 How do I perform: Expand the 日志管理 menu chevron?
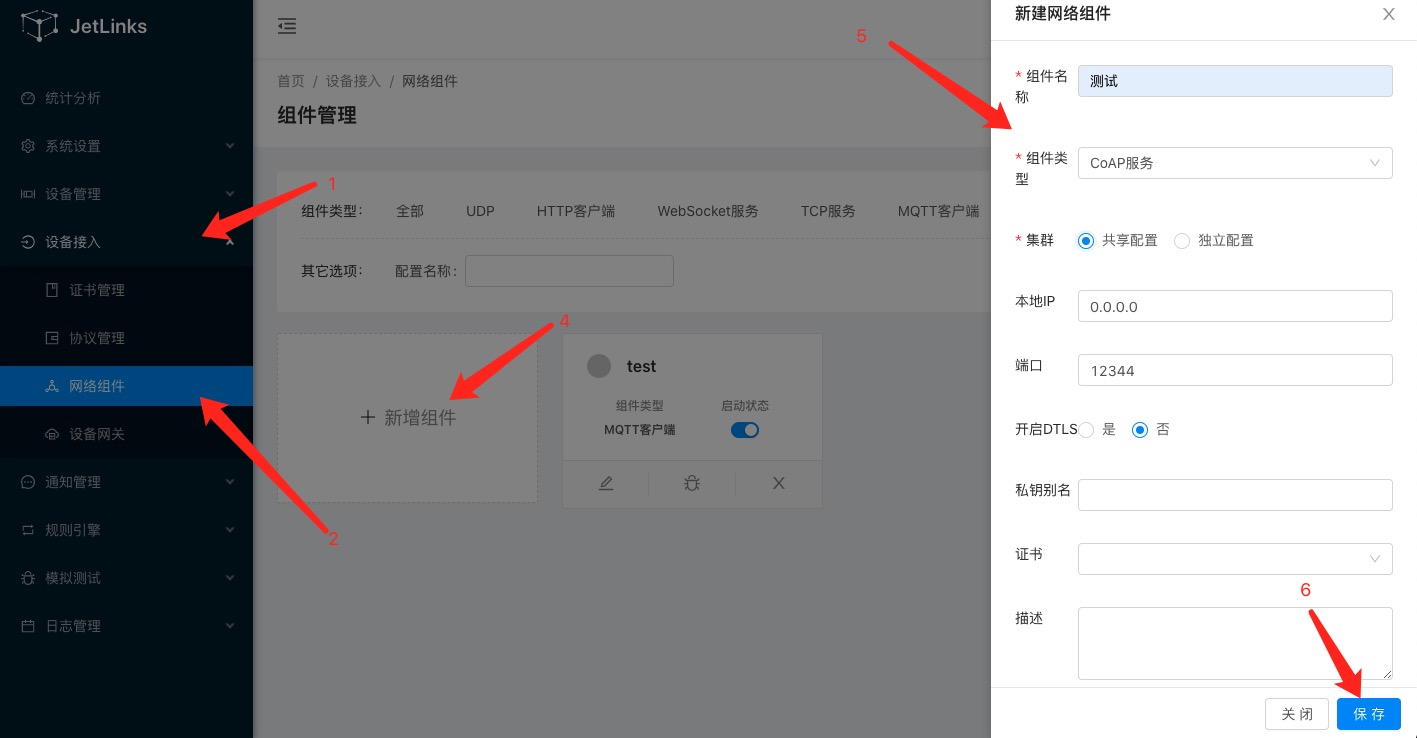230,626
